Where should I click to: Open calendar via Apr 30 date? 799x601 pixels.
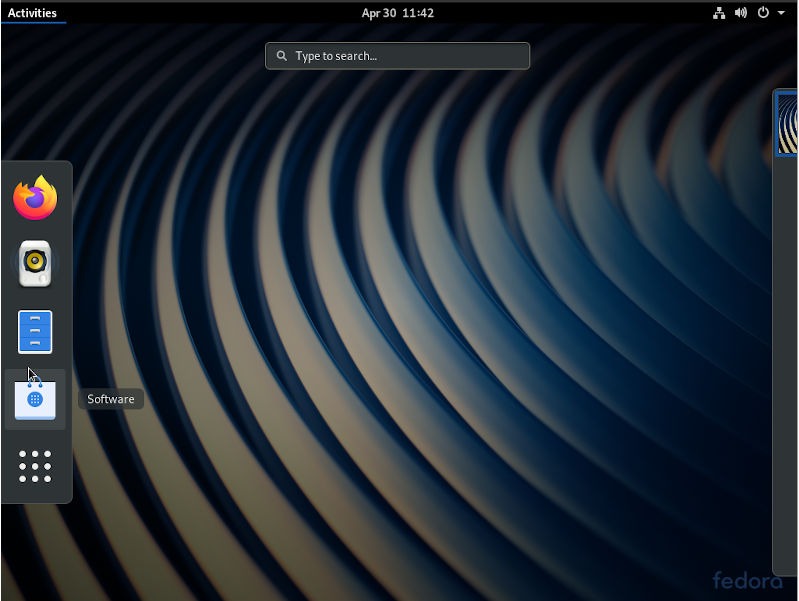coord(377,13)
